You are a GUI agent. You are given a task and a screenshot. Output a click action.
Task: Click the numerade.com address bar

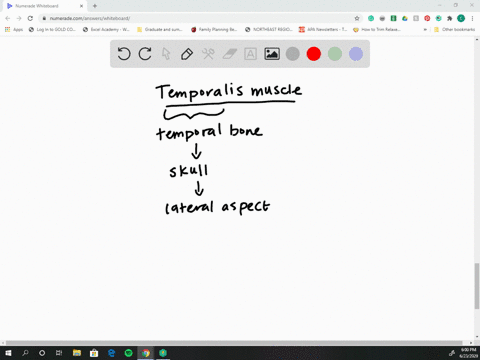[200, 18]
